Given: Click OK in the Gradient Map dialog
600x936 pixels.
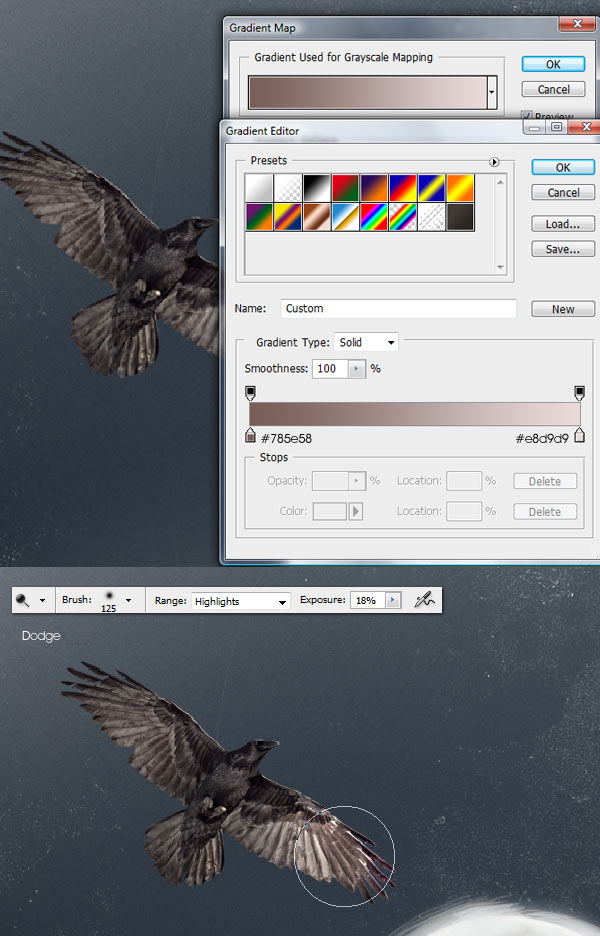Looking at the screenshot, I should click(x=553, y=64).
